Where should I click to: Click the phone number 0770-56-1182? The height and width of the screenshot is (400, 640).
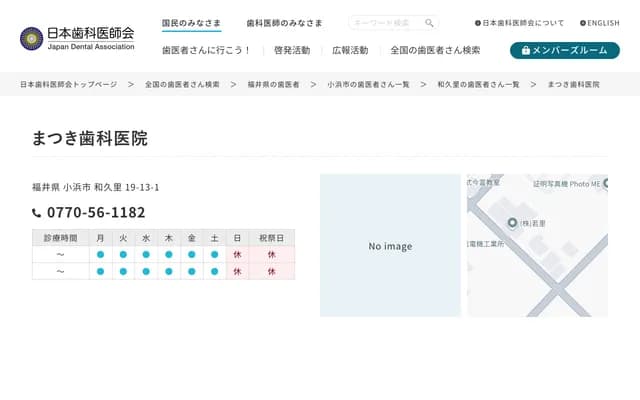tap(96, 213)
